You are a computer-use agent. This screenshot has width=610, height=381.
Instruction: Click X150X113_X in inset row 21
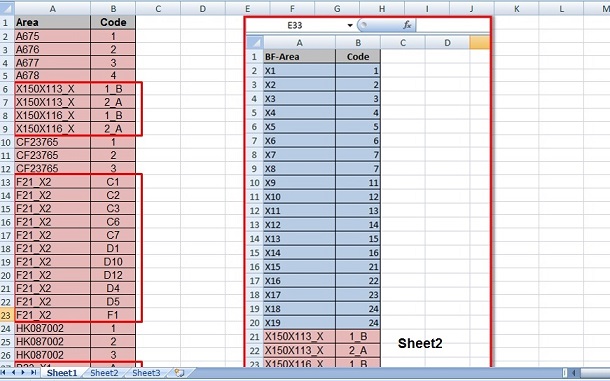[x=299, y=337]
